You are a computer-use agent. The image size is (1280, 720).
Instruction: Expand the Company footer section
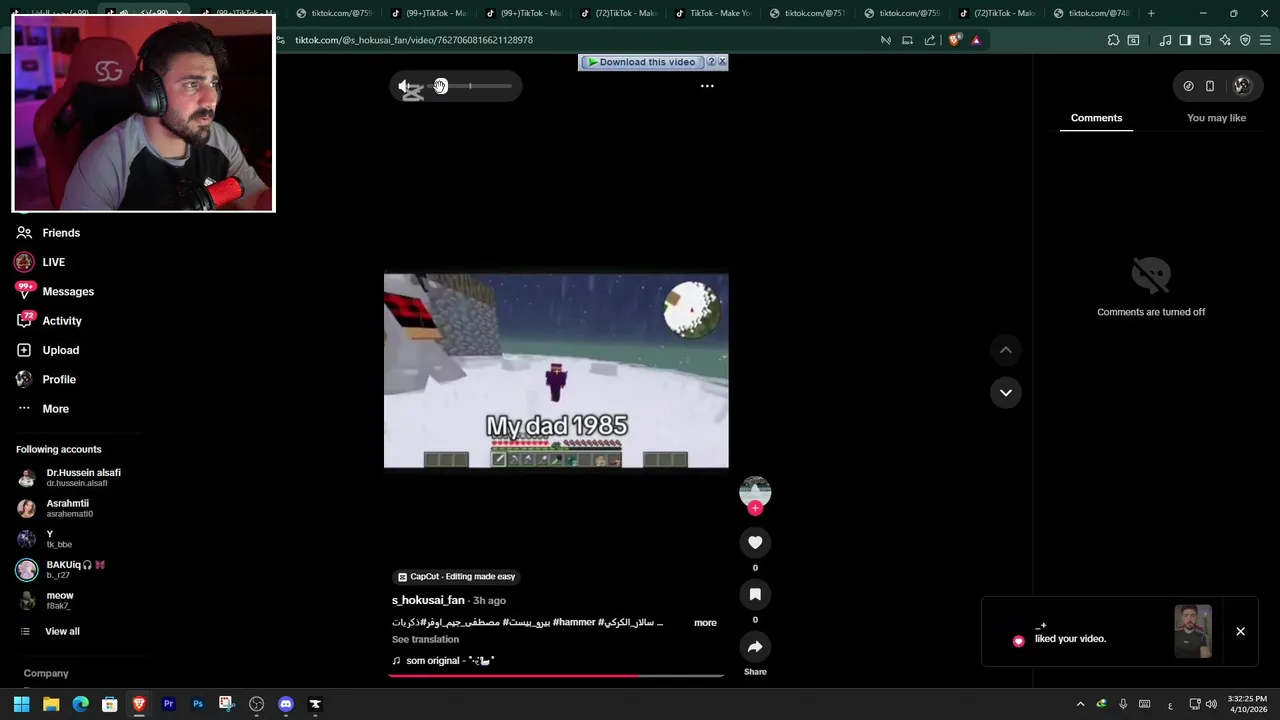(x=46, y=673)
